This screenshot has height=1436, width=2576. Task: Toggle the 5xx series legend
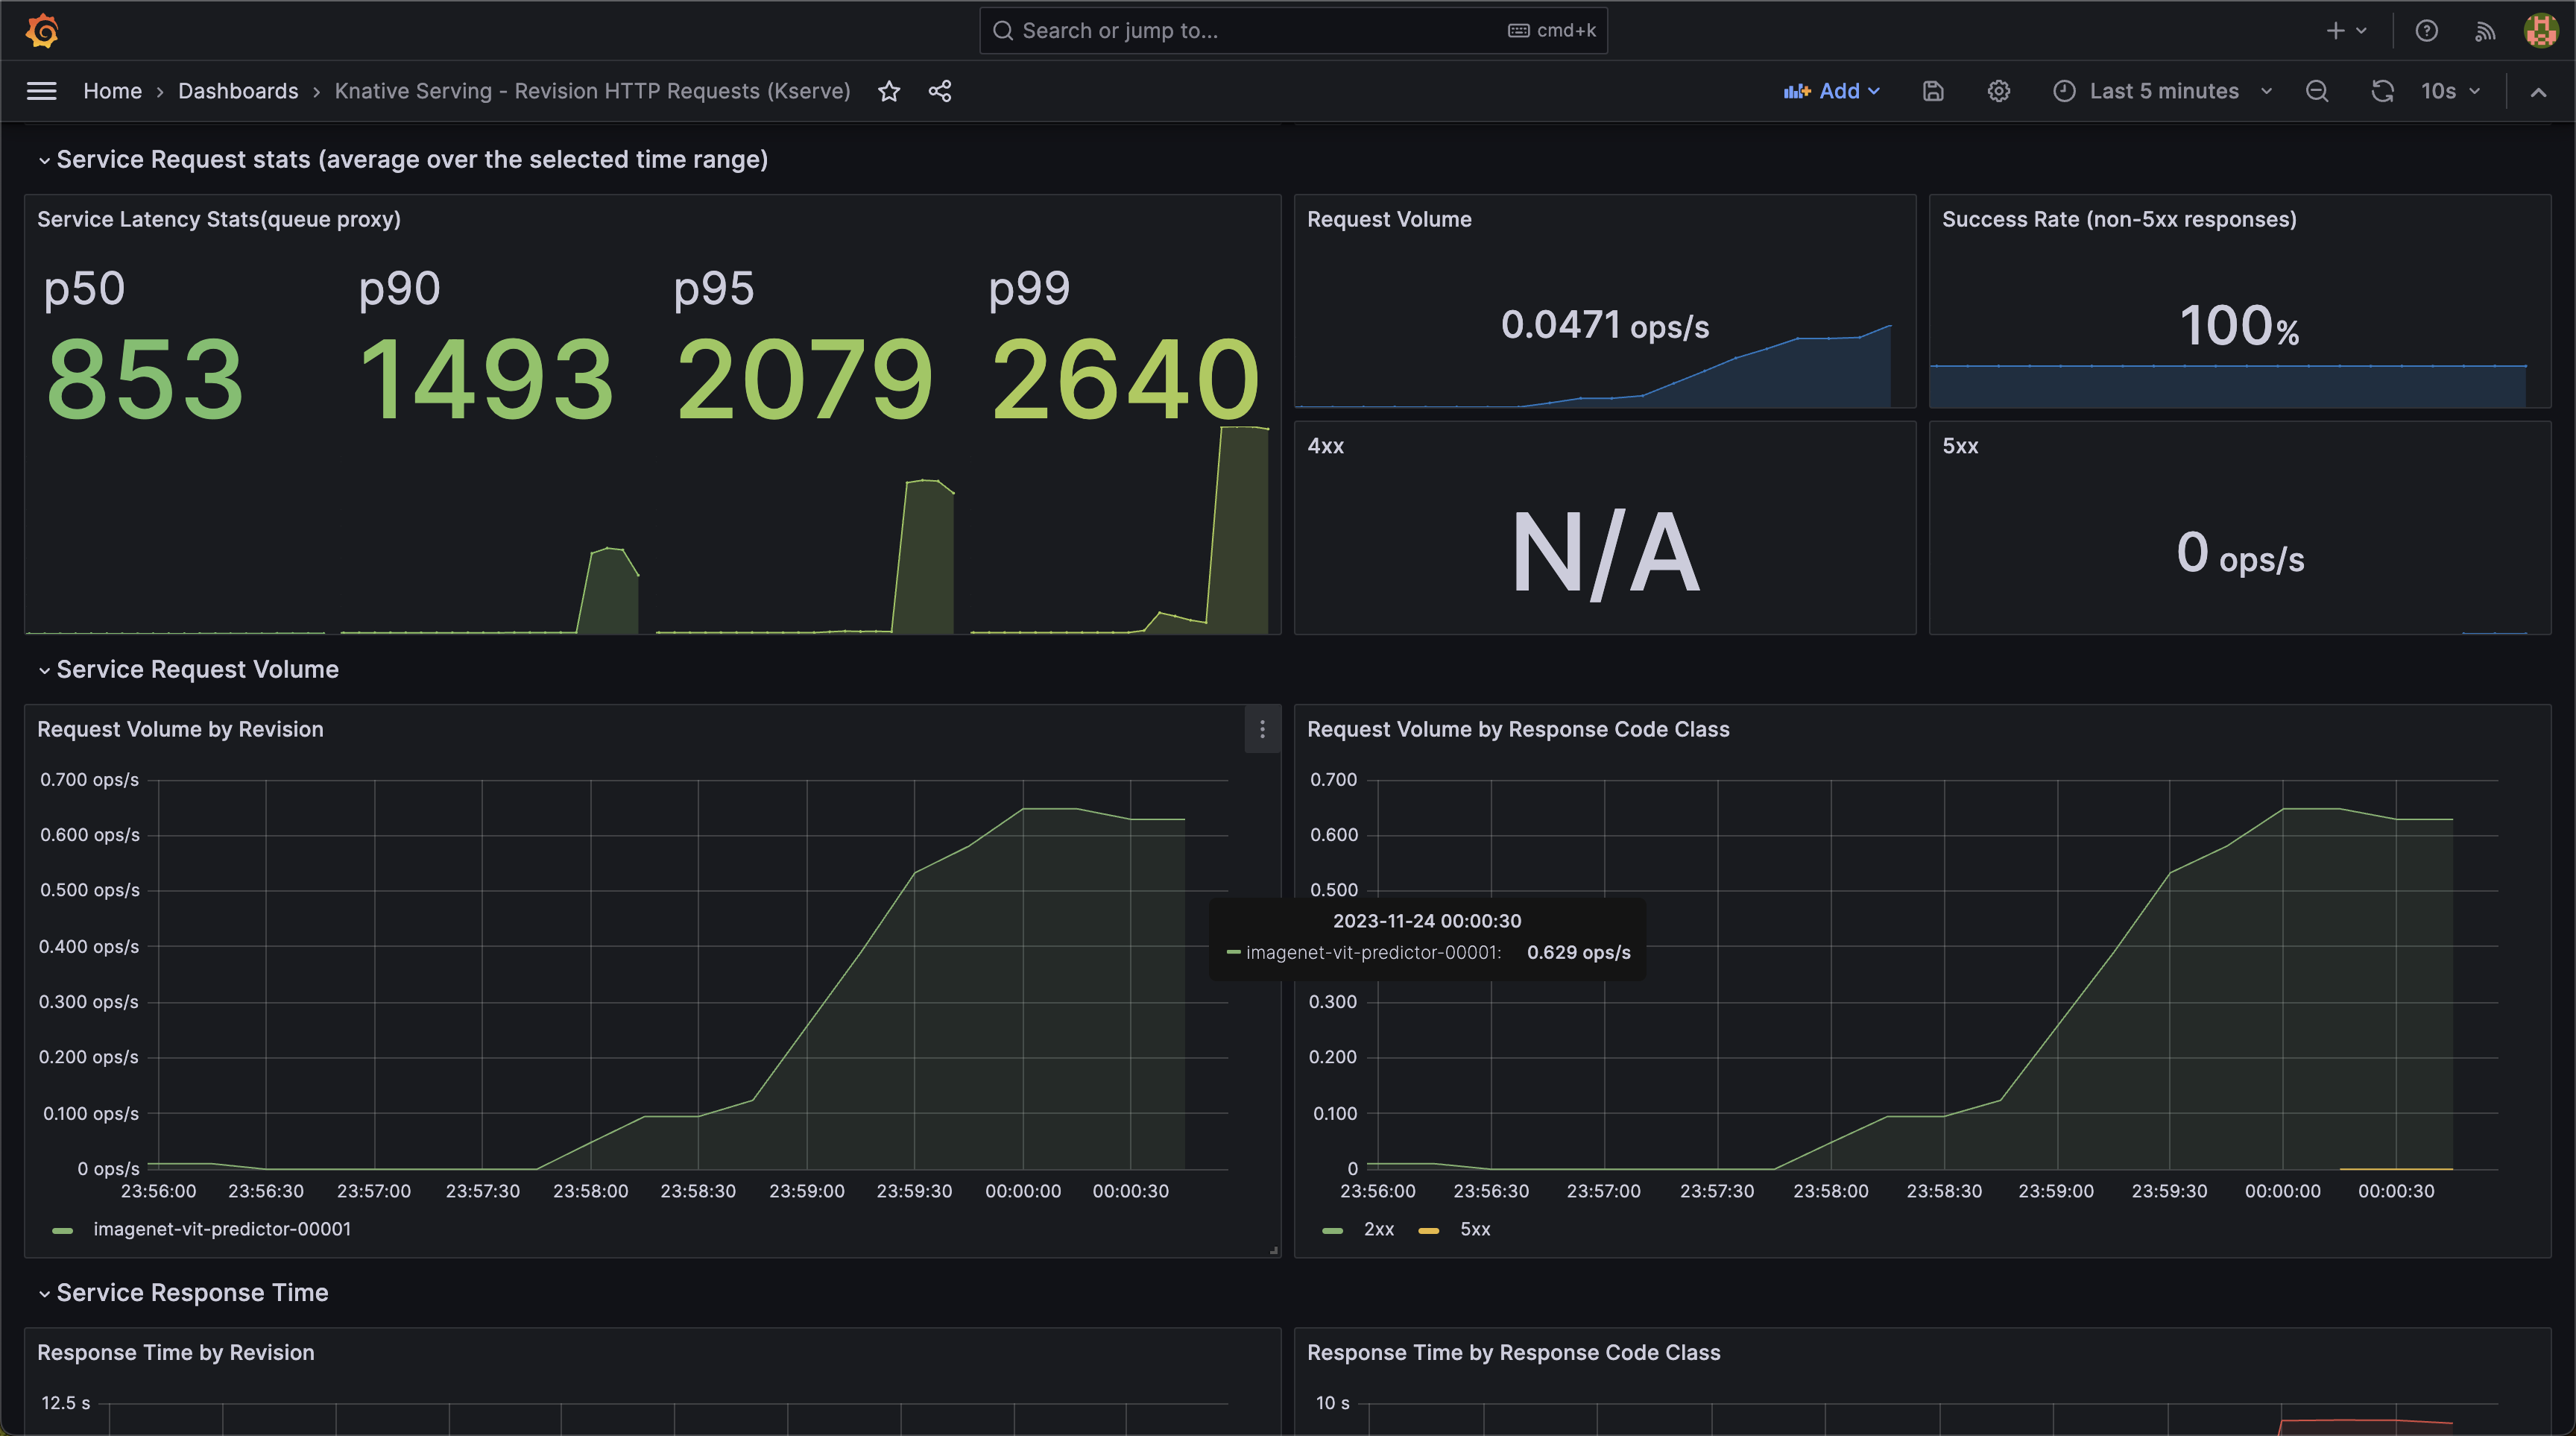(x=1474, y=1229)
